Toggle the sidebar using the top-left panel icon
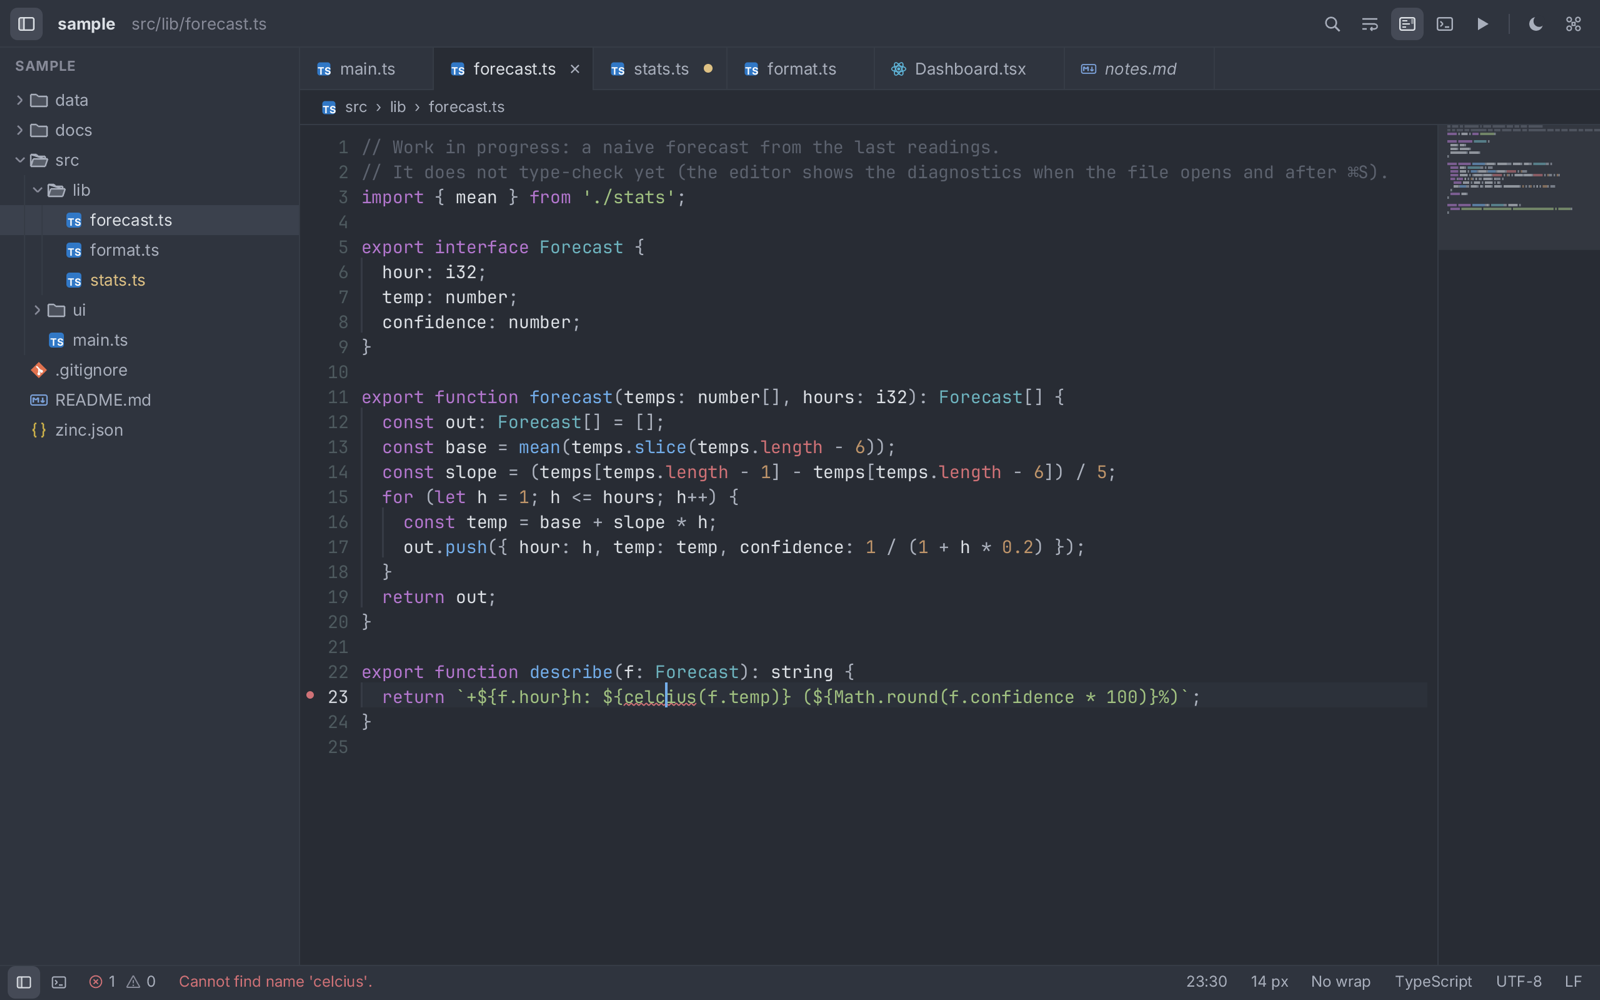The image size is (1600, 1000). click(x=26, y=24)
